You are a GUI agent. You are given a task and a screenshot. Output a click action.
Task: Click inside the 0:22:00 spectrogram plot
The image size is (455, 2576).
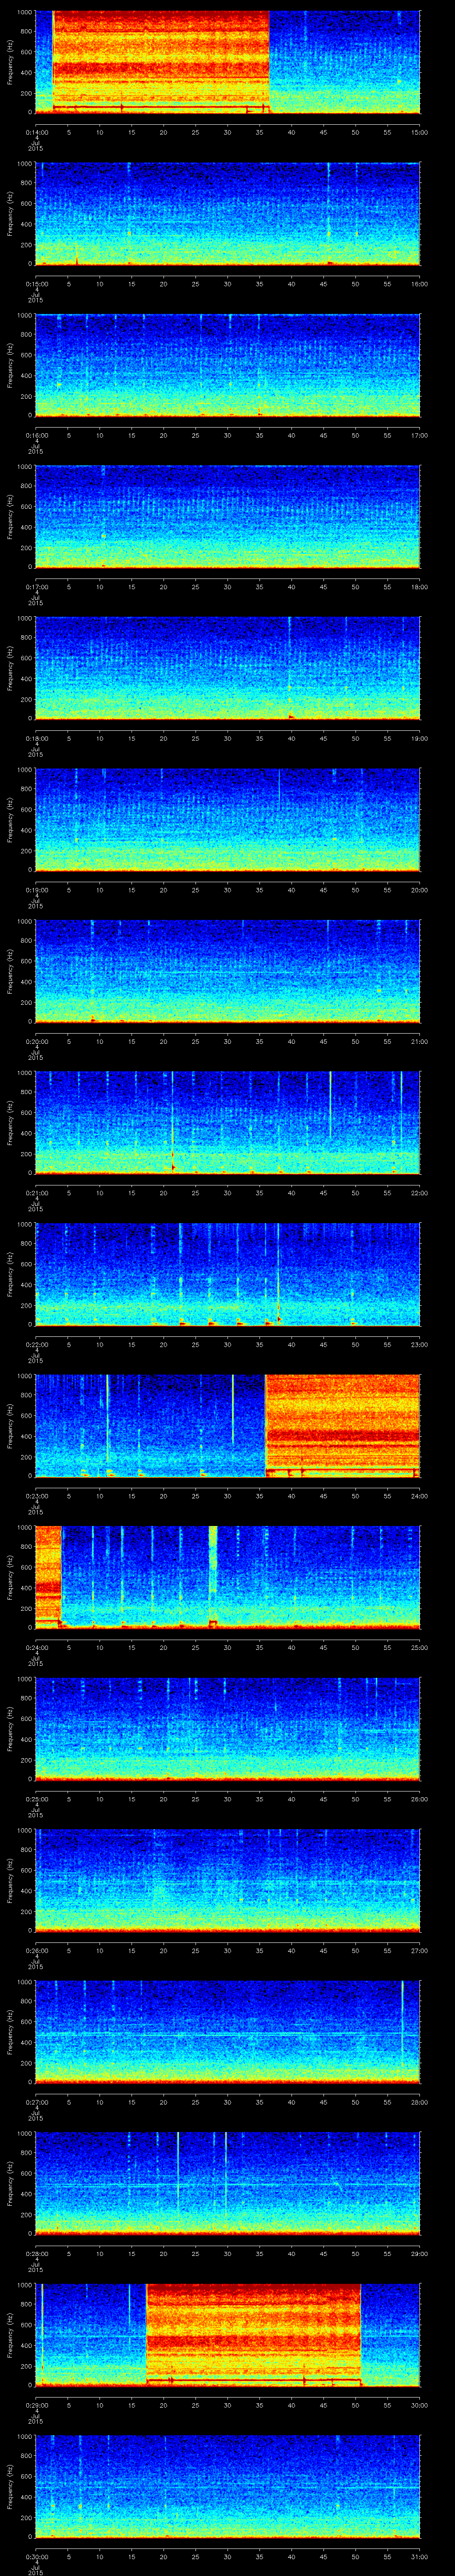pyautogui.click(x=228, y=1274)
